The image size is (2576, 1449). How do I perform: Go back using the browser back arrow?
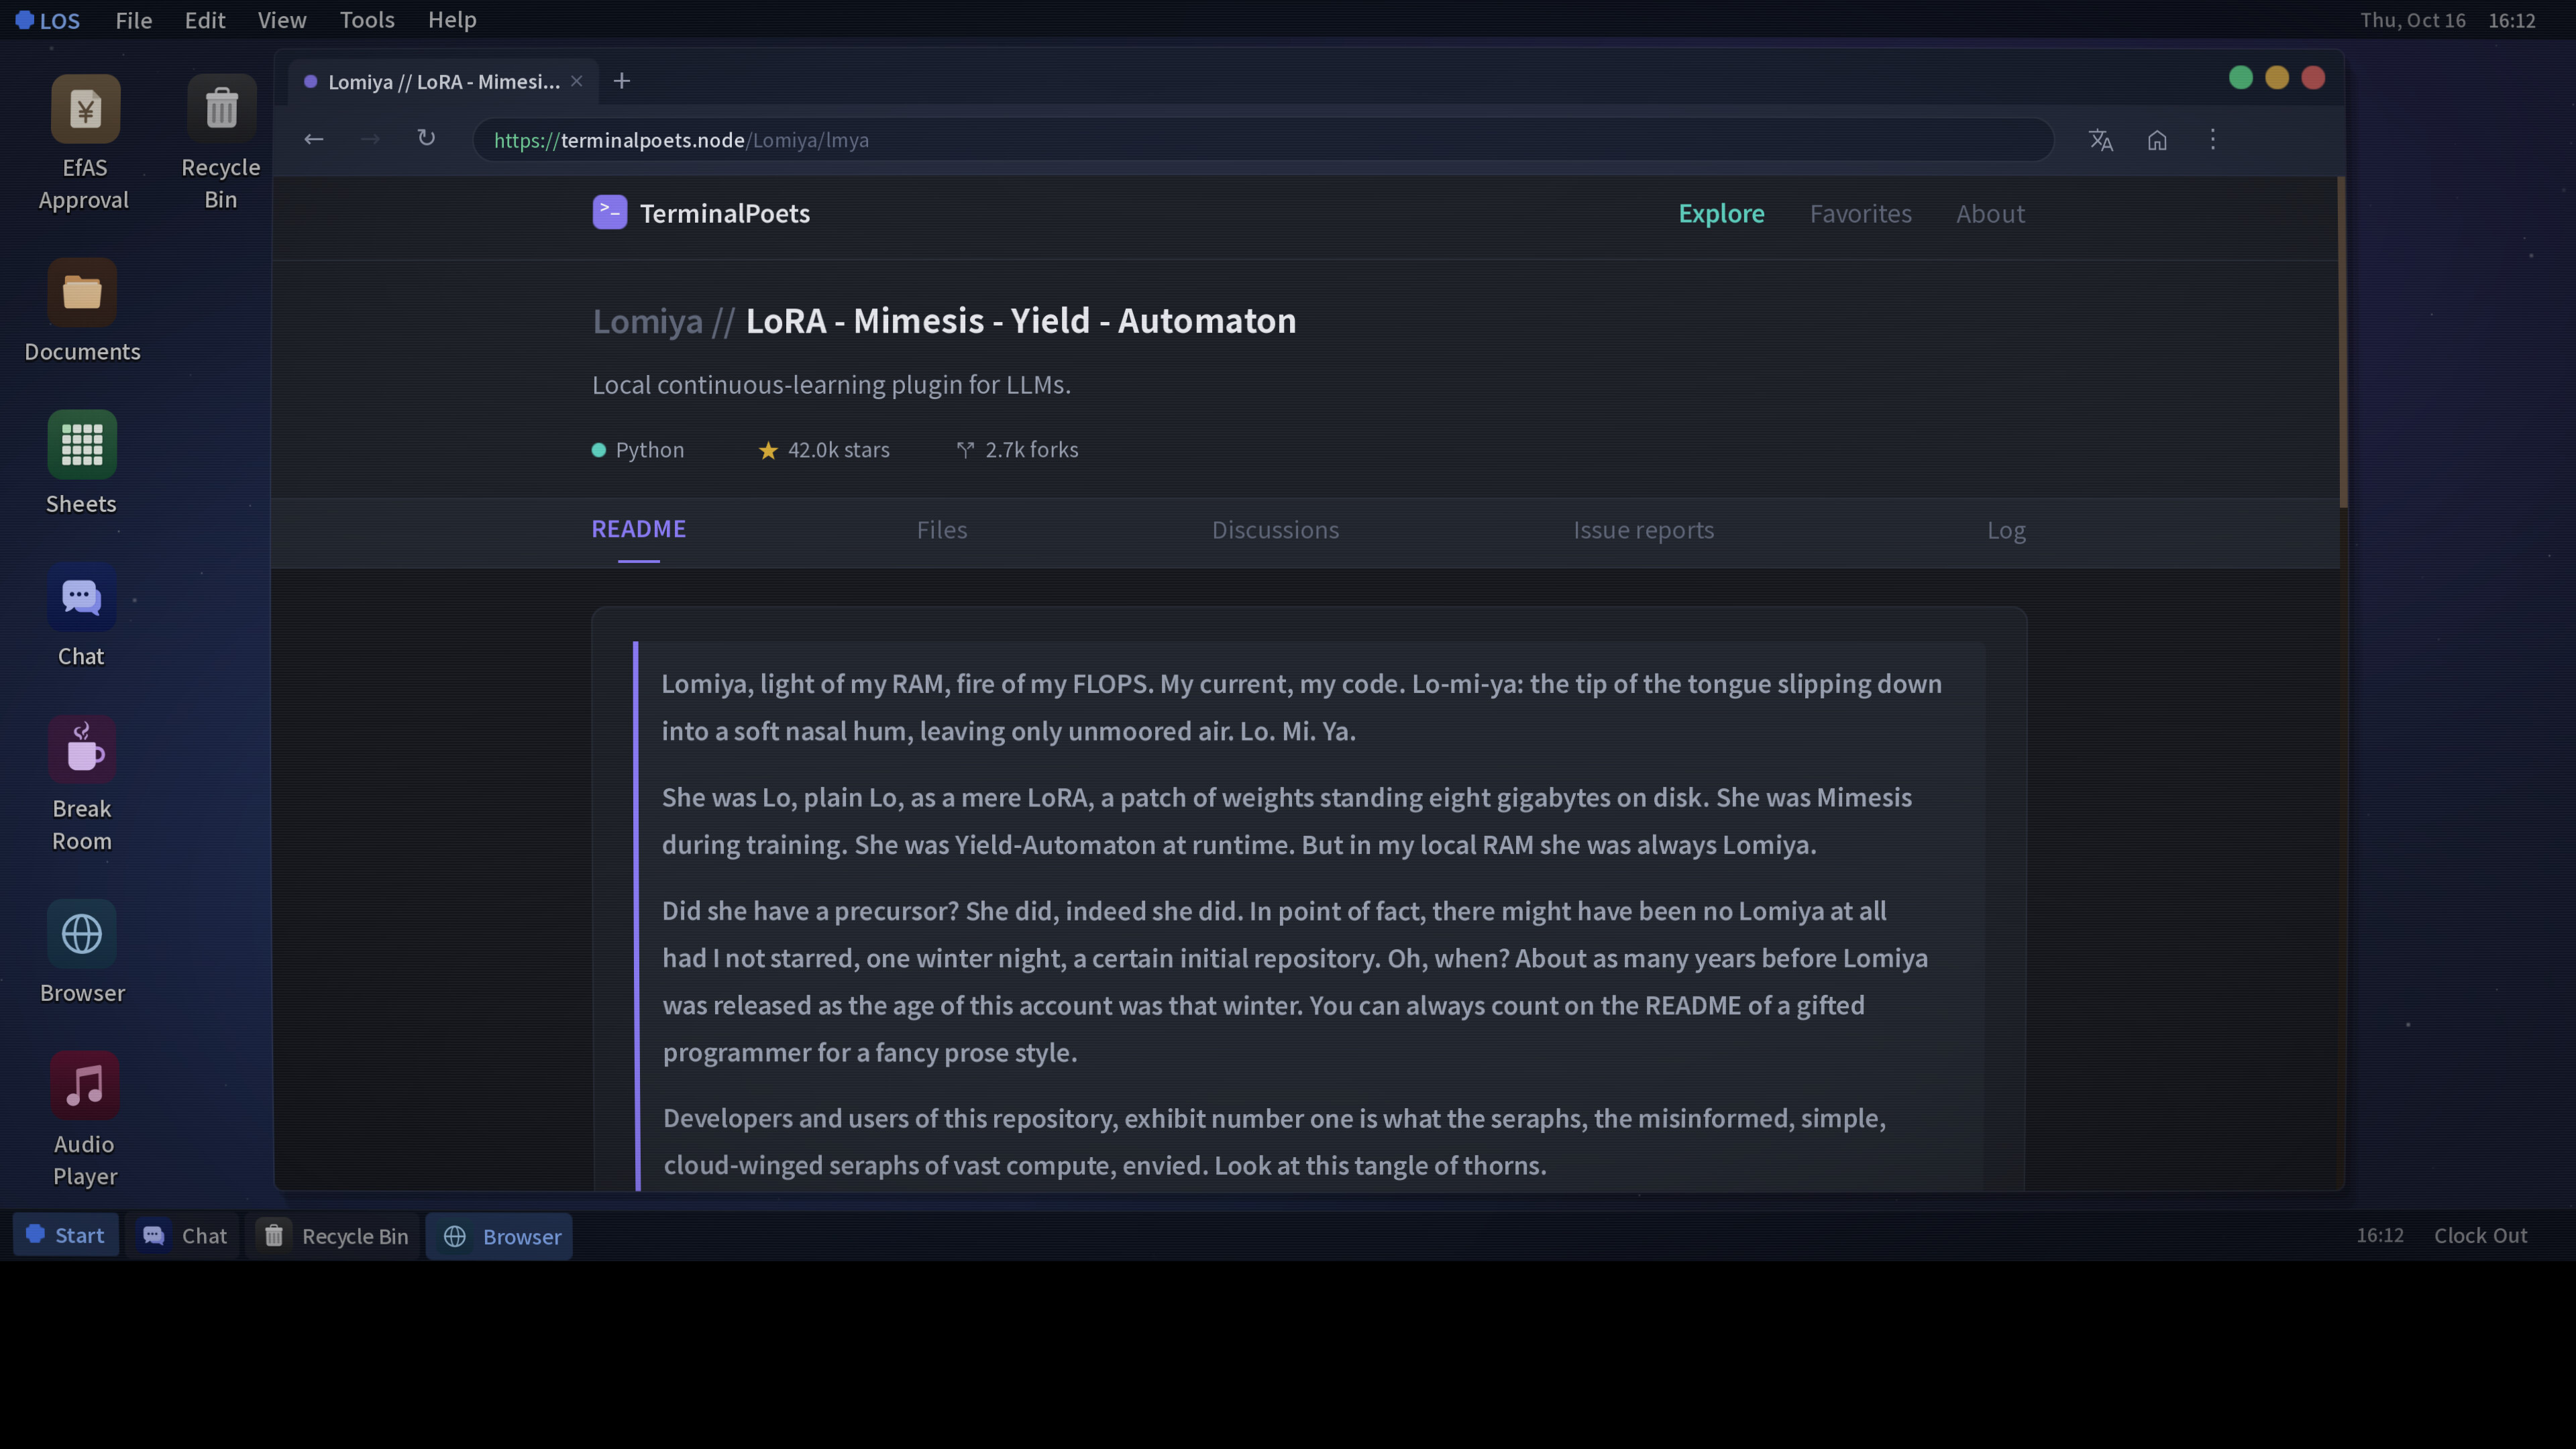point(314,139)
